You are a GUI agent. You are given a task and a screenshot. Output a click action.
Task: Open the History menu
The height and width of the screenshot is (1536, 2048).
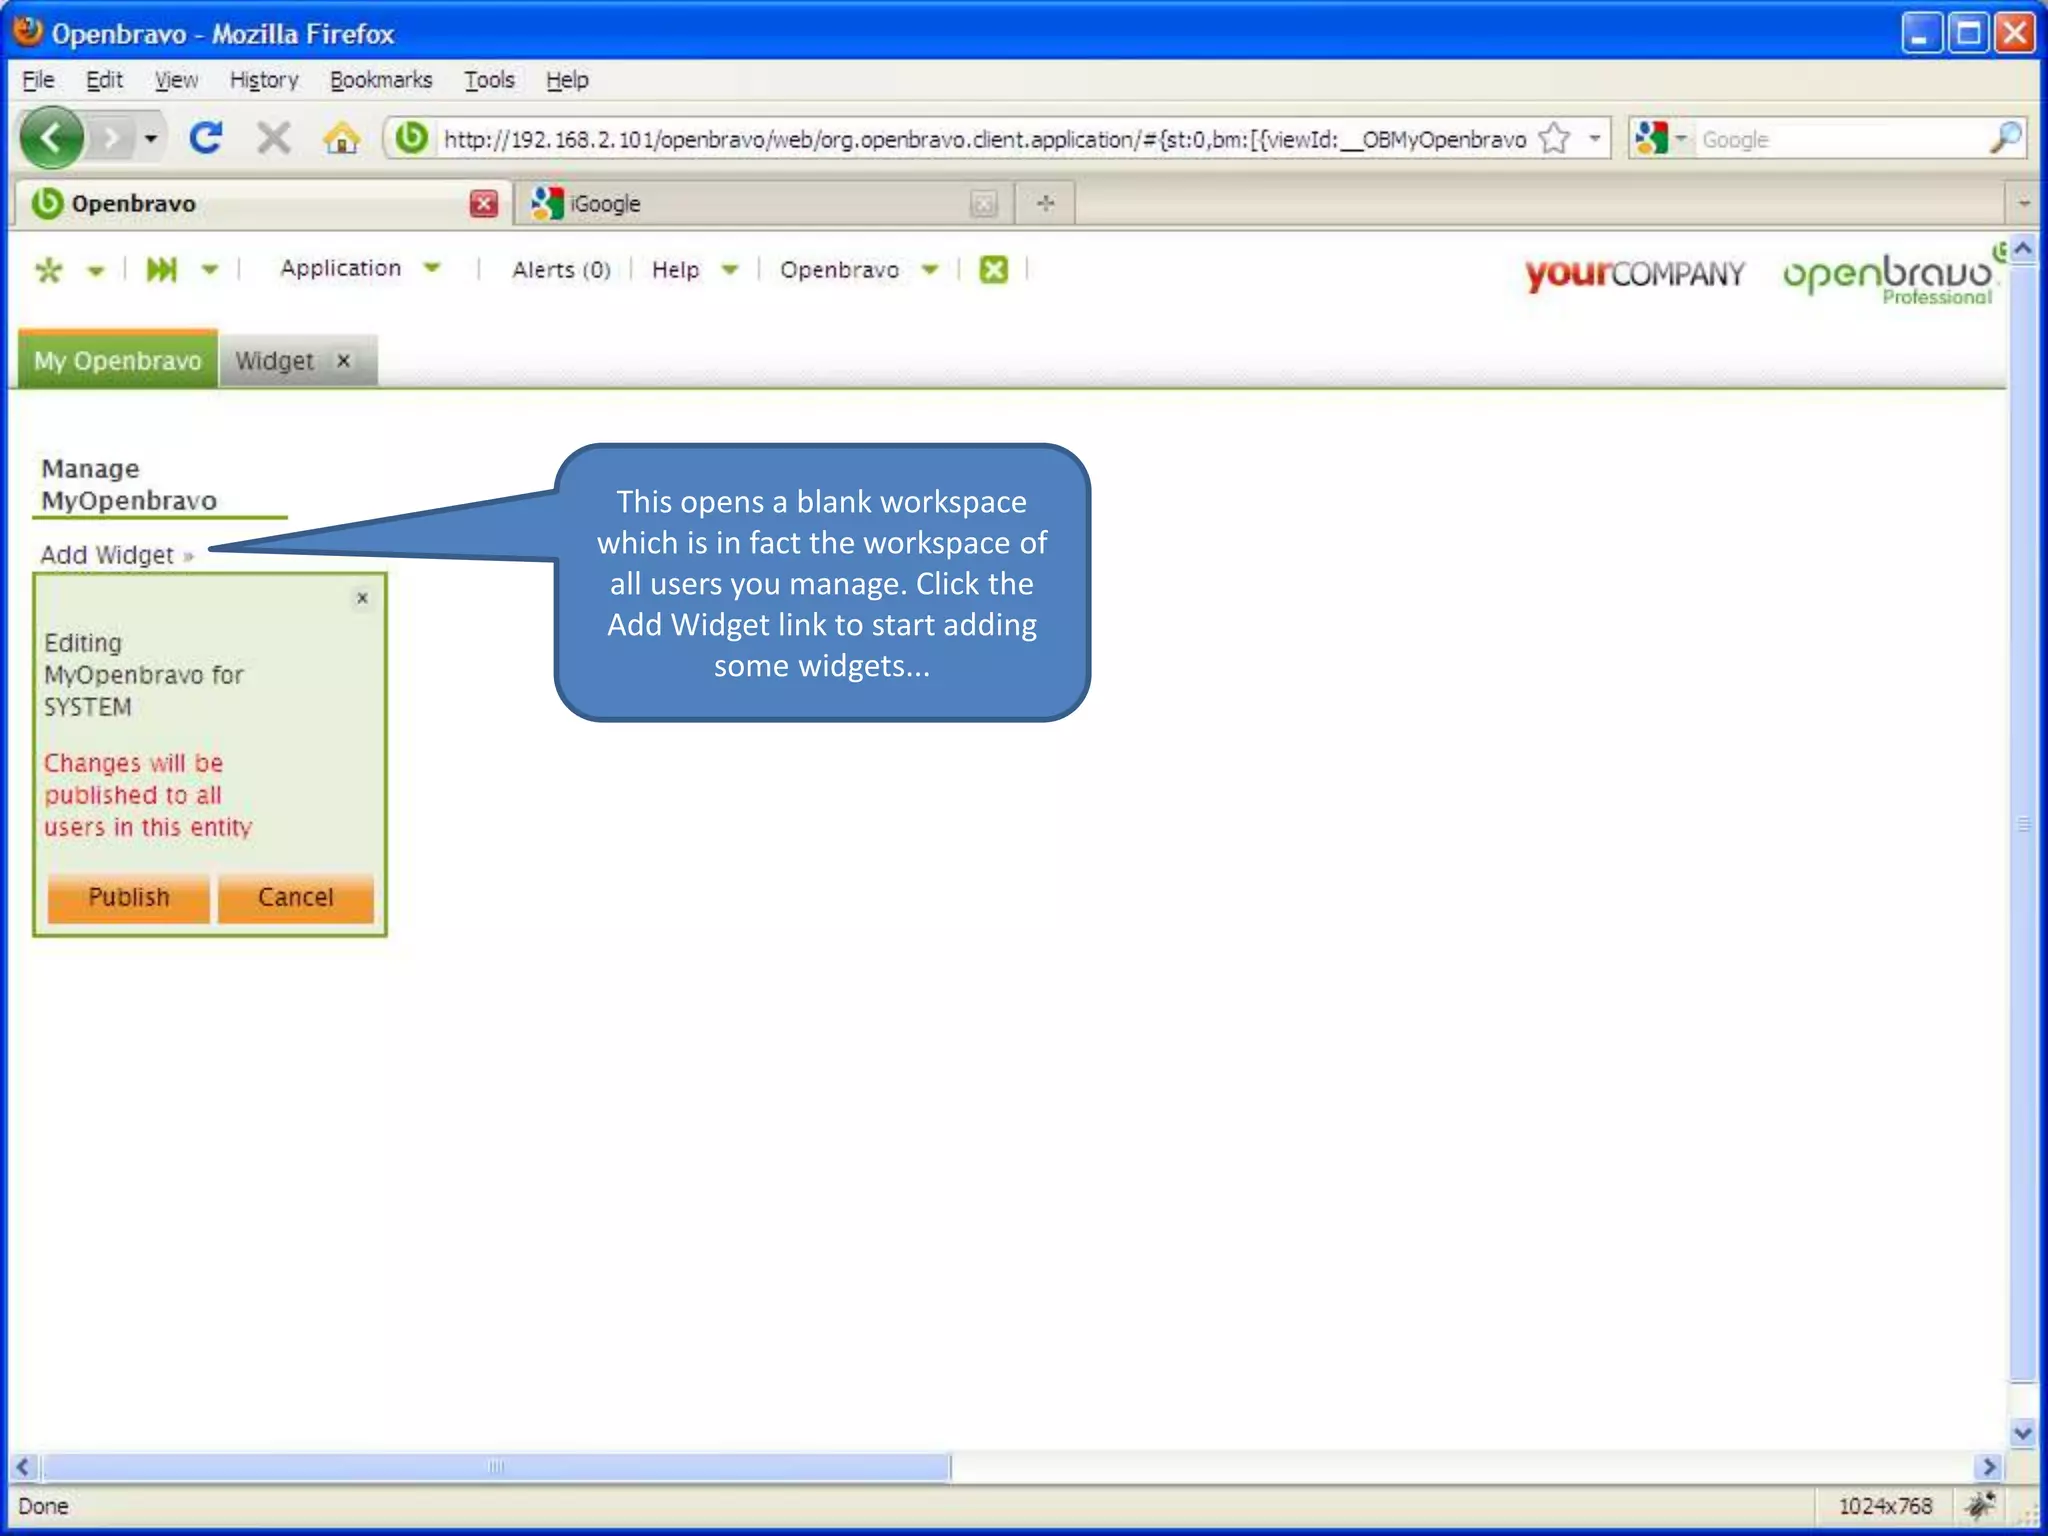pos(264,80)
